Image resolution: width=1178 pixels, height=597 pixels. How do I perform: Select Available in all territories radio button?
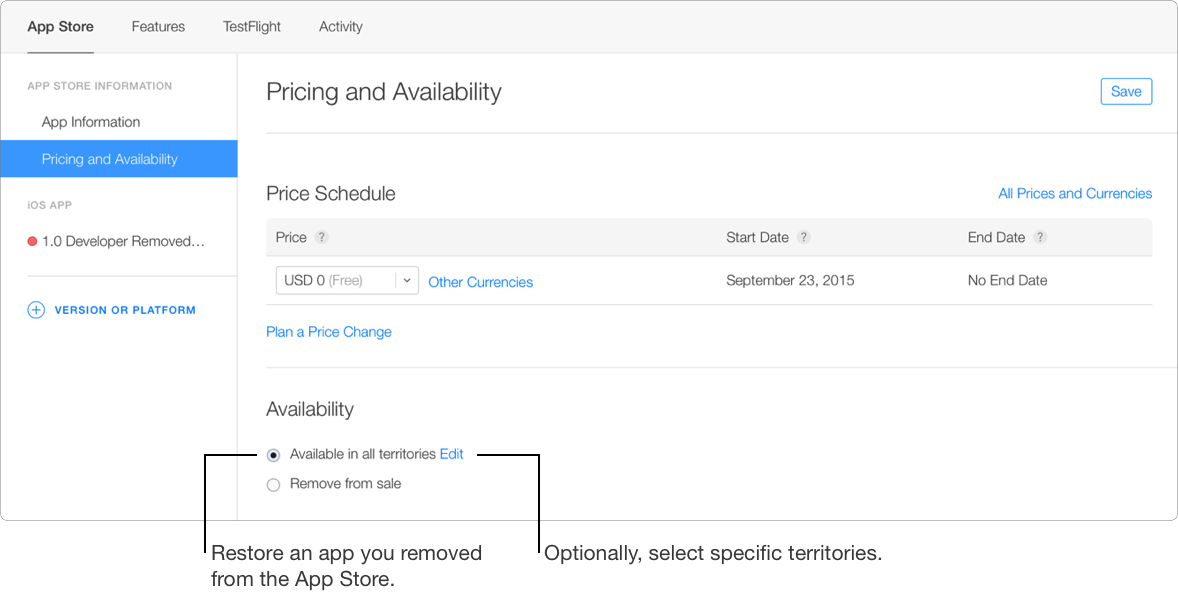273,455
